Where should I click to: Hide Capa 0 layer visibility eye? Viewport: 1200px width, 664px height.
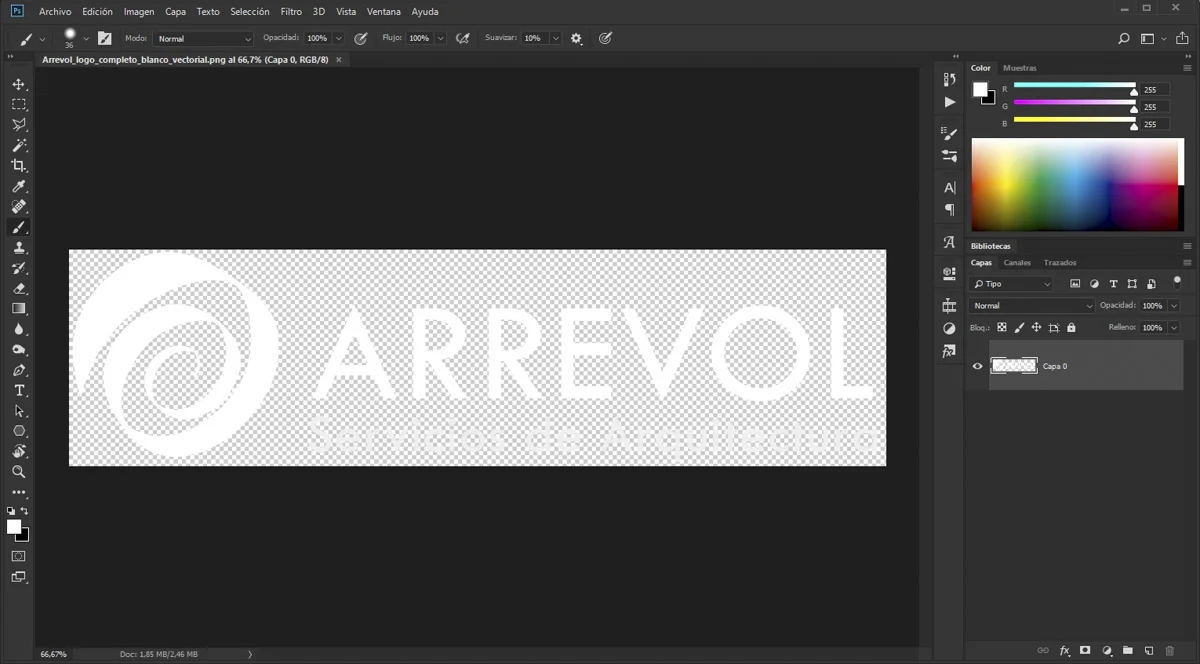point(977,366)
